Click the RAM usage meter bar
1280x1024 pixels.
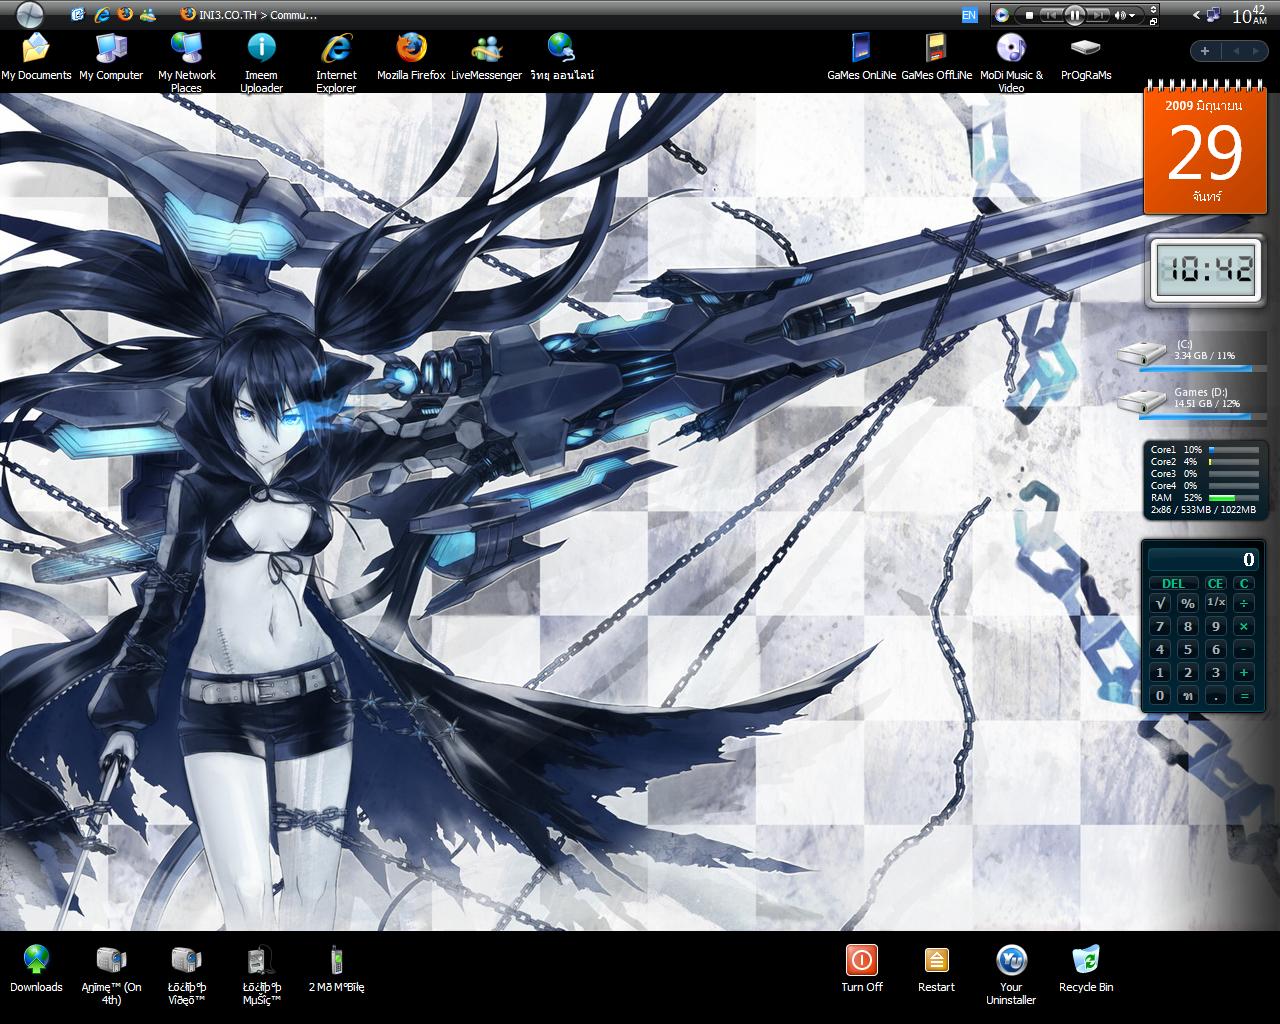point(1233,497)
